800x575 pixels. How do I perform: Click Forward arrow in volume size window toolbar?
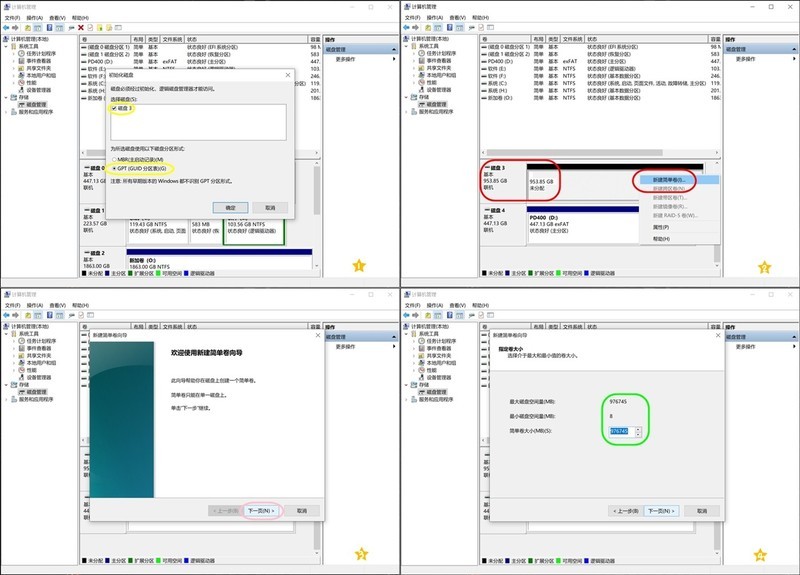(x=415, y=315)
